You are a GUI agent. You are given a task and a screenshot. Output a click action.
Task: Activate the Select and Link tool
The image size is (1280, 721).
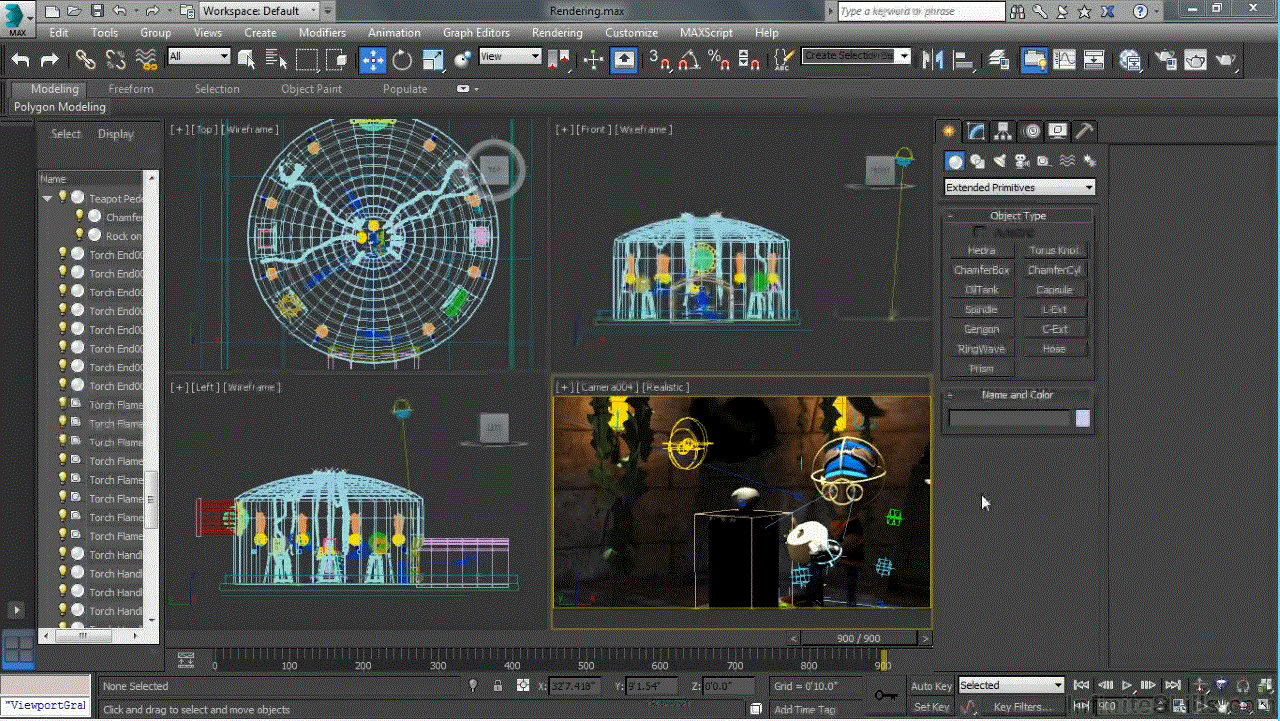coord(86,60)
